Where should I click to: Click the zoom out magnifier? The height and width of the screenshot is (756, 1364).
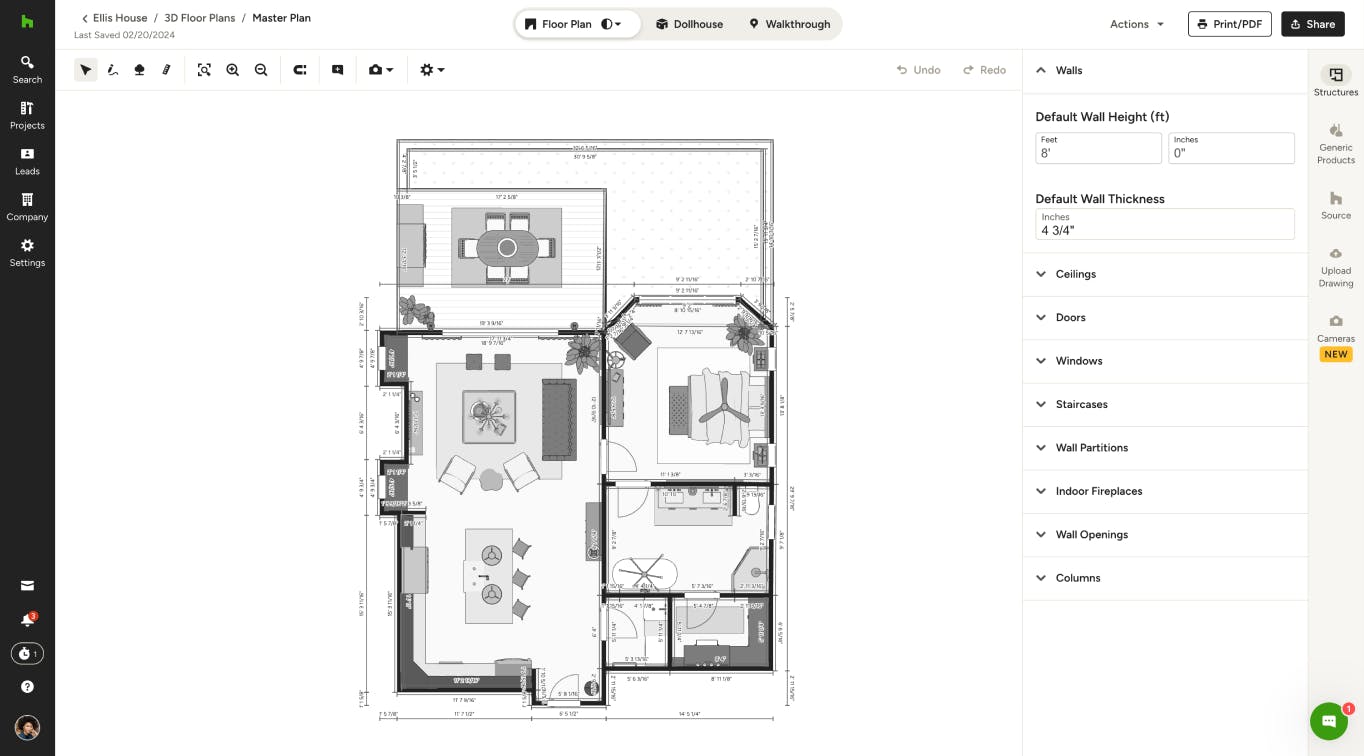click(261, 70)
